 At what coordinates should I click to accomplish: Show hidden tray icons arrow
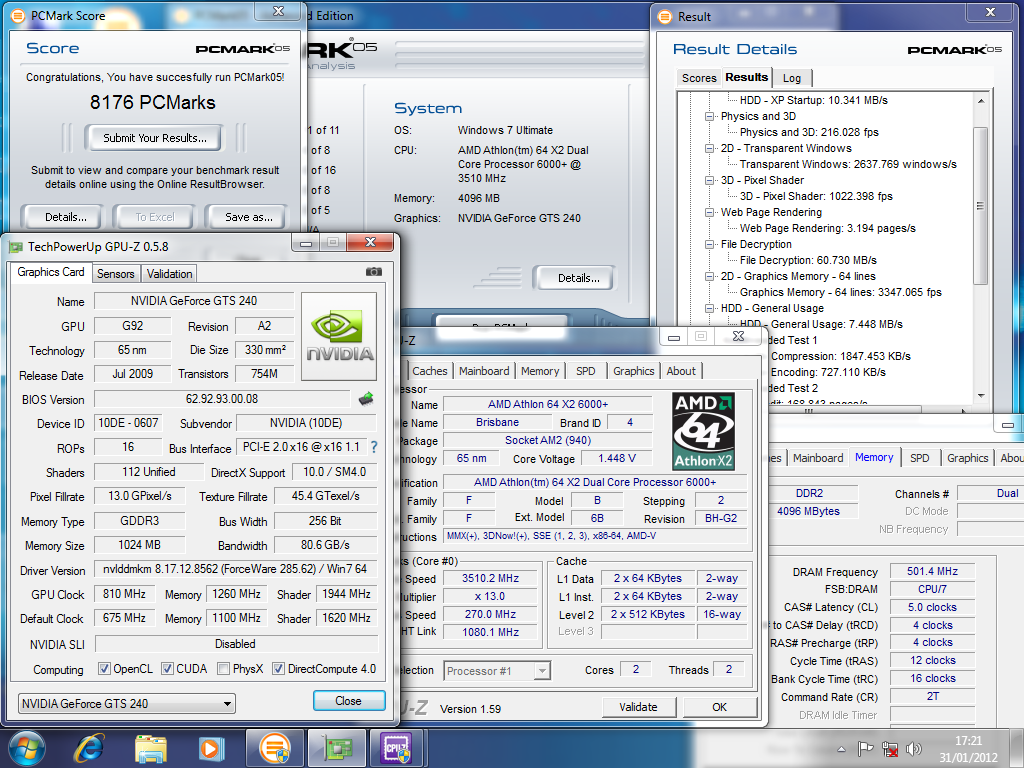click(x=841, y=749)
